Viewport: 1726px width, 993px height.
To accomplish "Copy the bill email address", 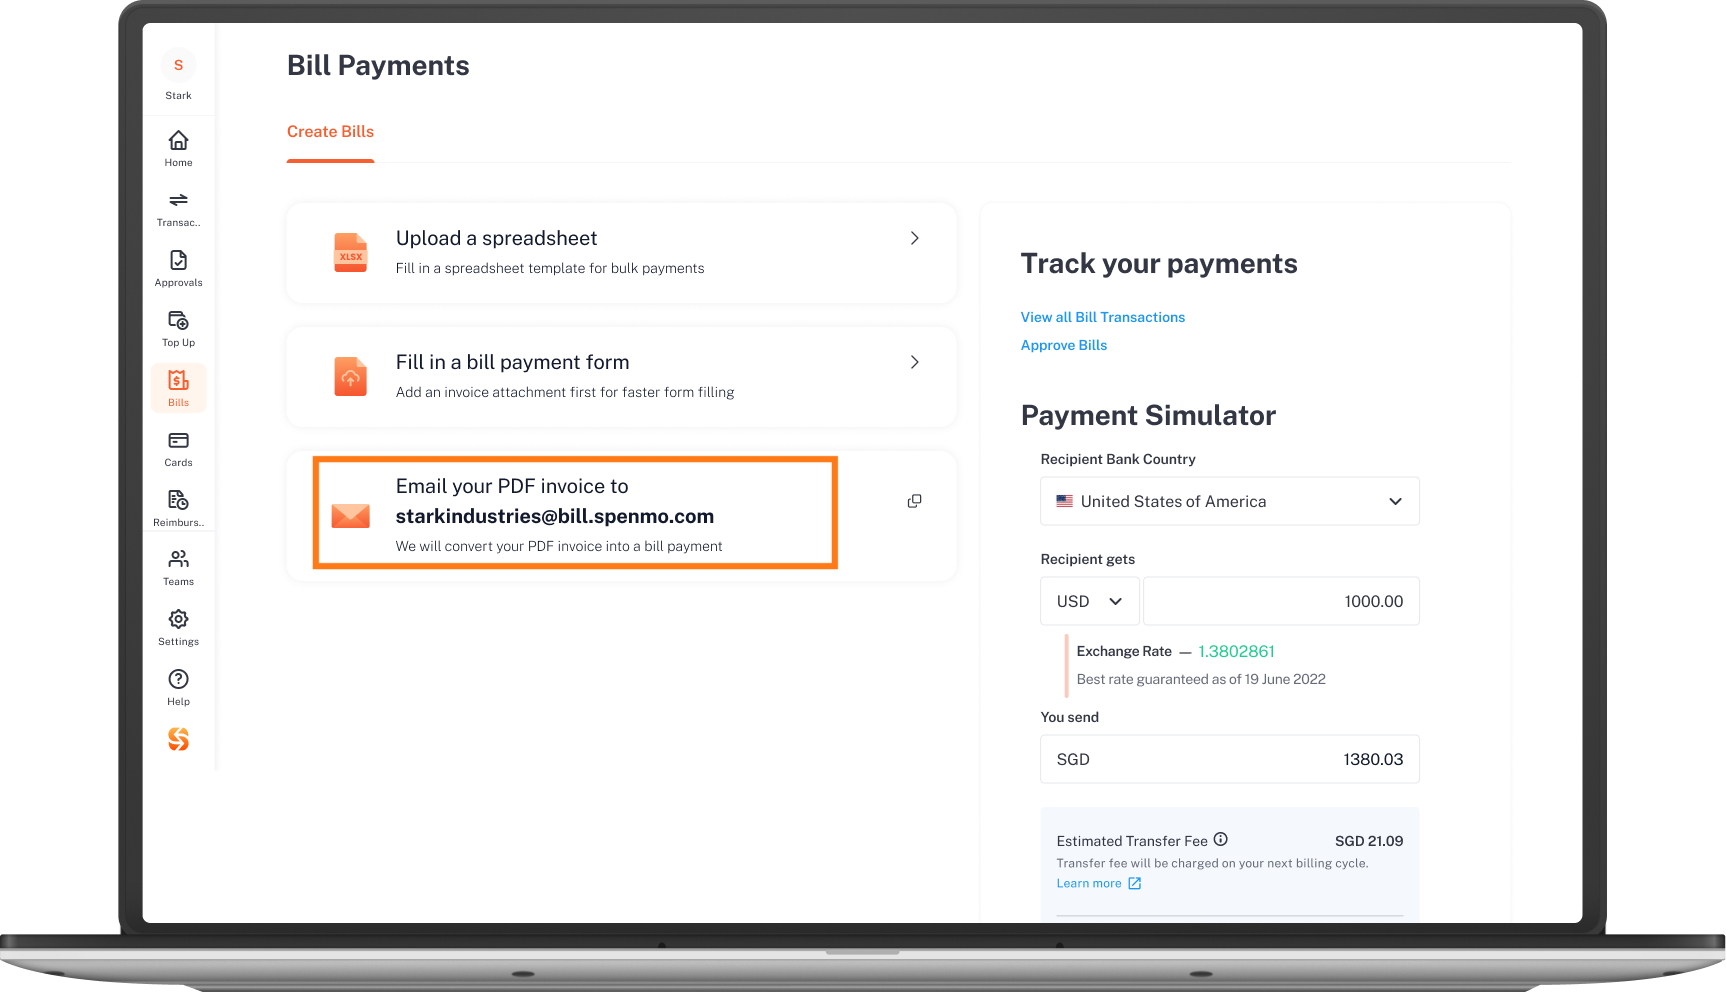I will click(914, 501).
